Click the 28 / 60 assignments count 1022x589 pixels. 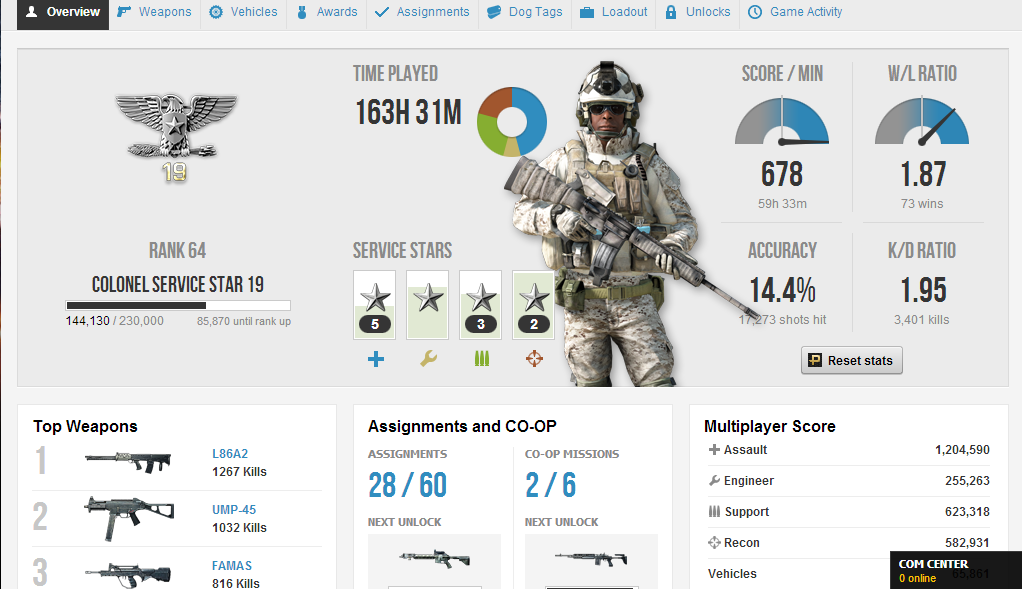[x=407, y=485]
